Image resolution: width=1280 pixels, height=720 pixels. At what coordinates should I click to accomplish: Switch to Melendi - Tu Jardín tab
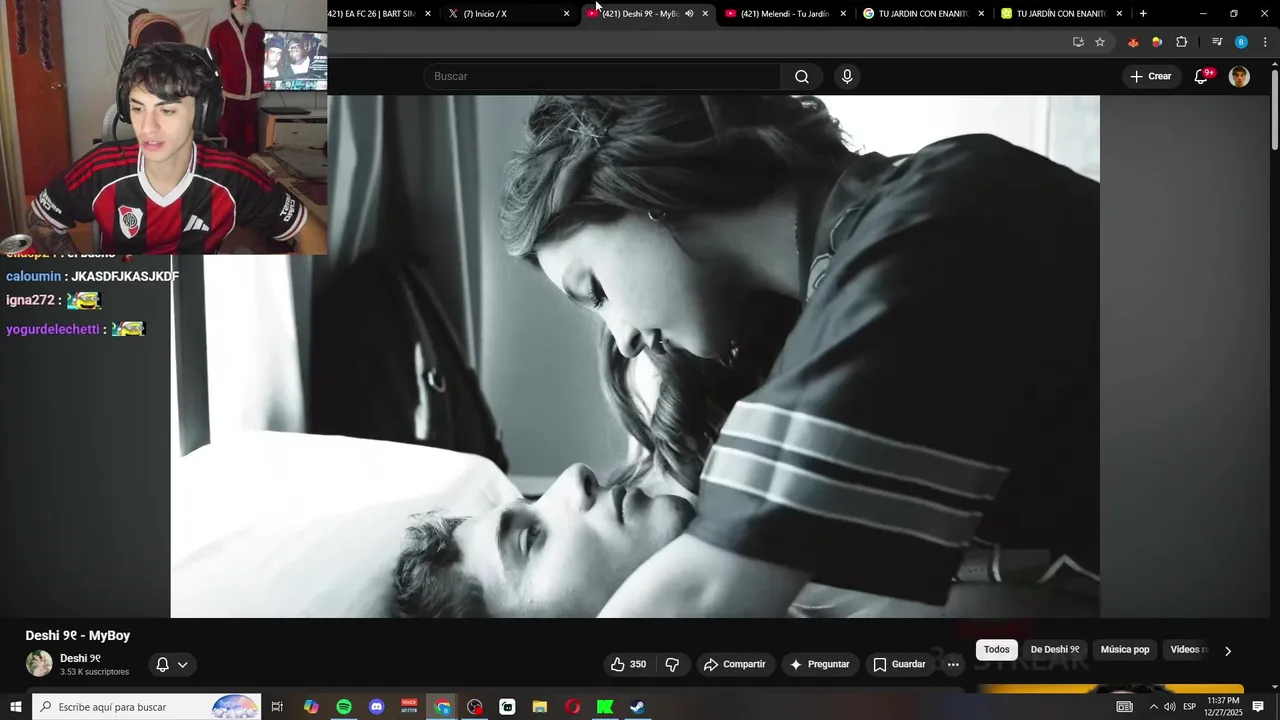(785, 14)
